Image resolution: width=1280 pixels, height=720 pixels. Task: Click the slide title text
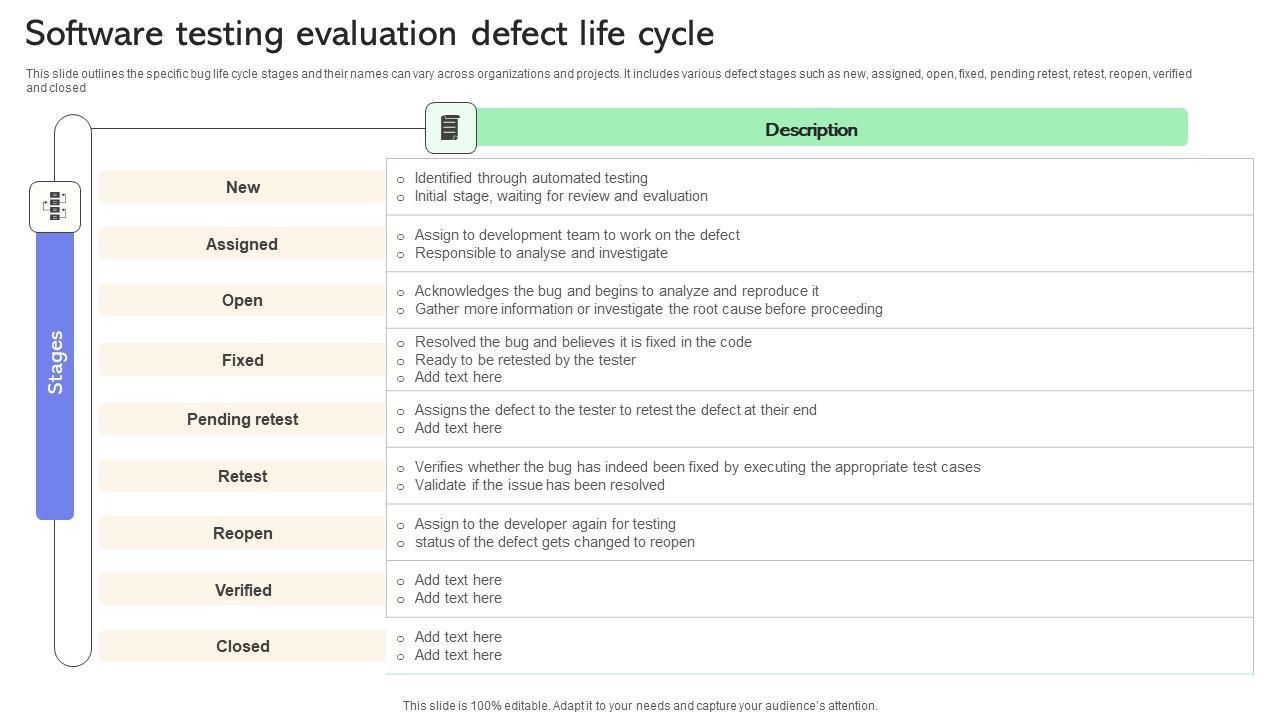click(369, 34)
